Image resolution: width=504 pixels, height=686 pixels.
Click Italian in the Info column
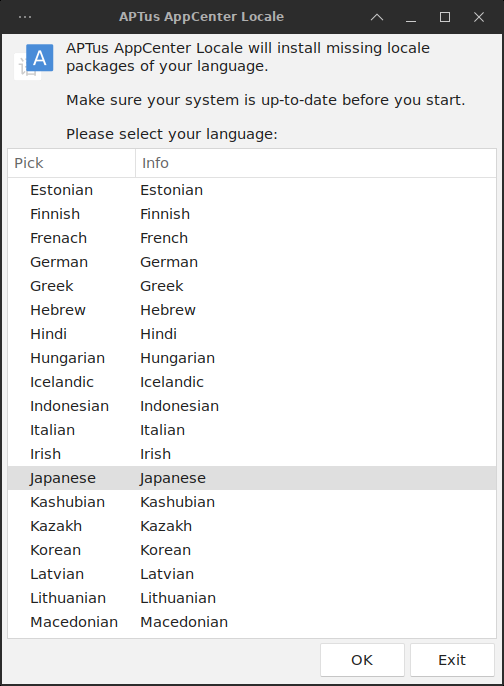[162, 430]
